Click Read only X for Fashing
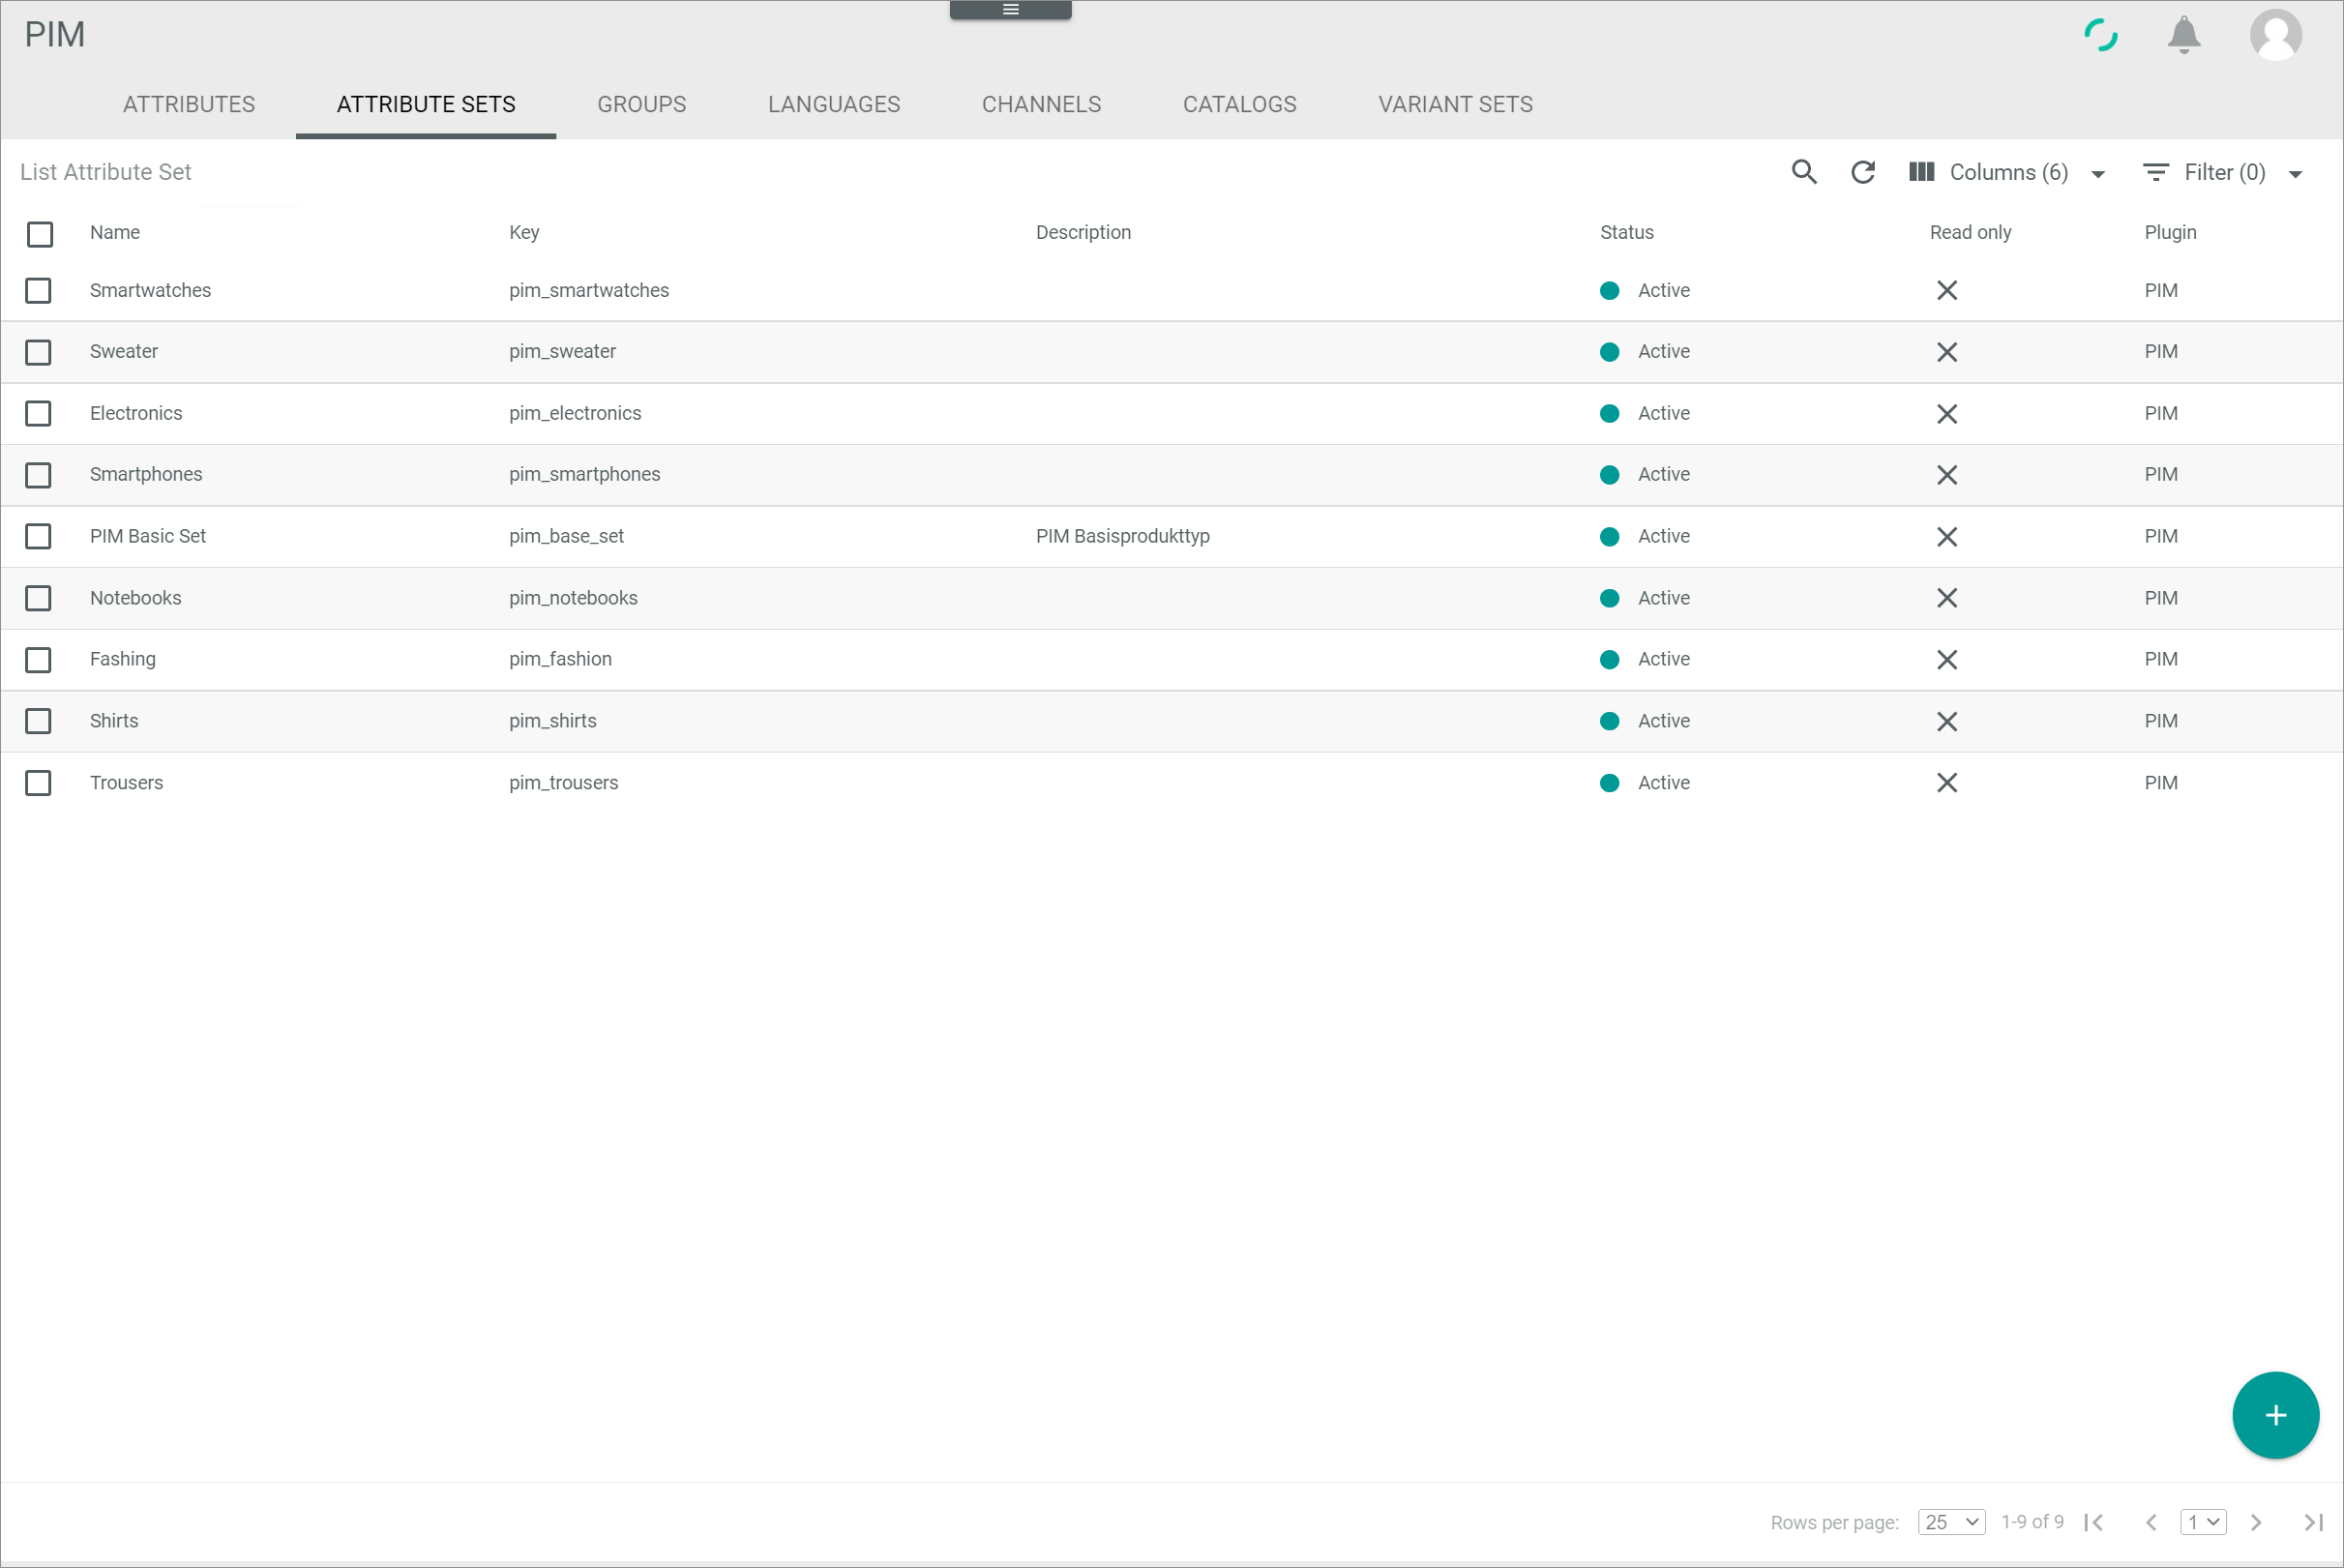This screenshot has width=2344, height=1568. point(1947,659)
